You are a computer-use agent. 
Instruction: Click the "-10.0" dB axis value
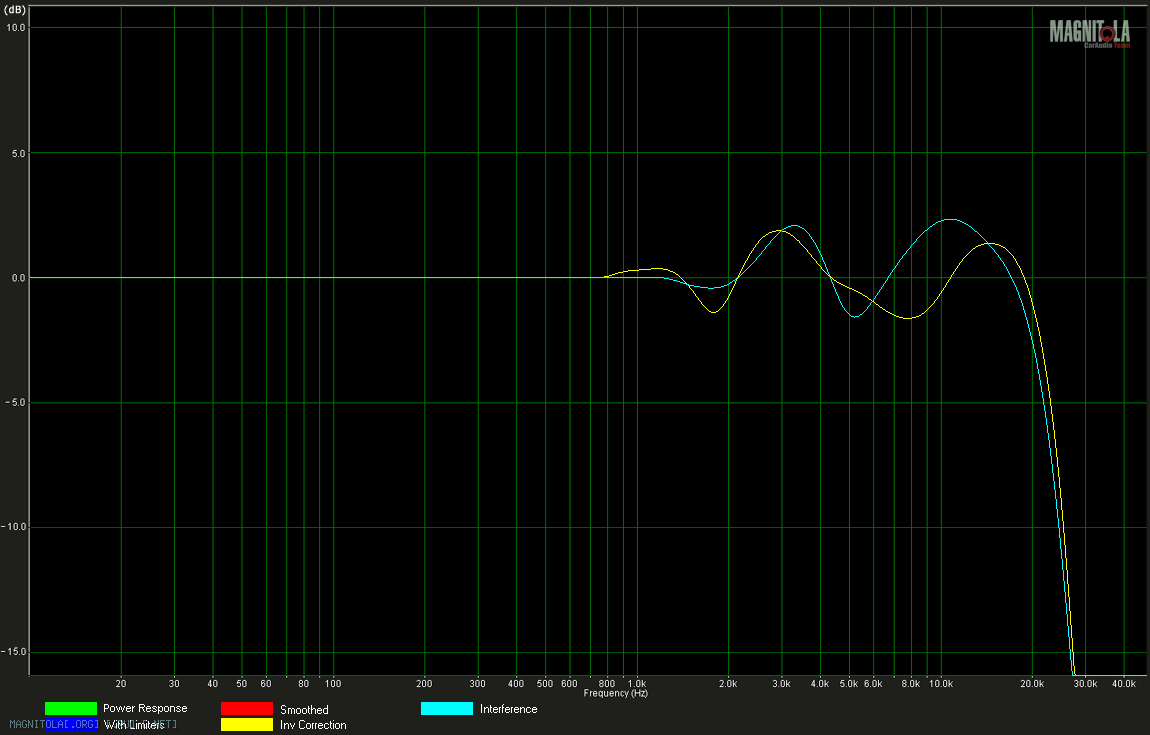point(13,527)
